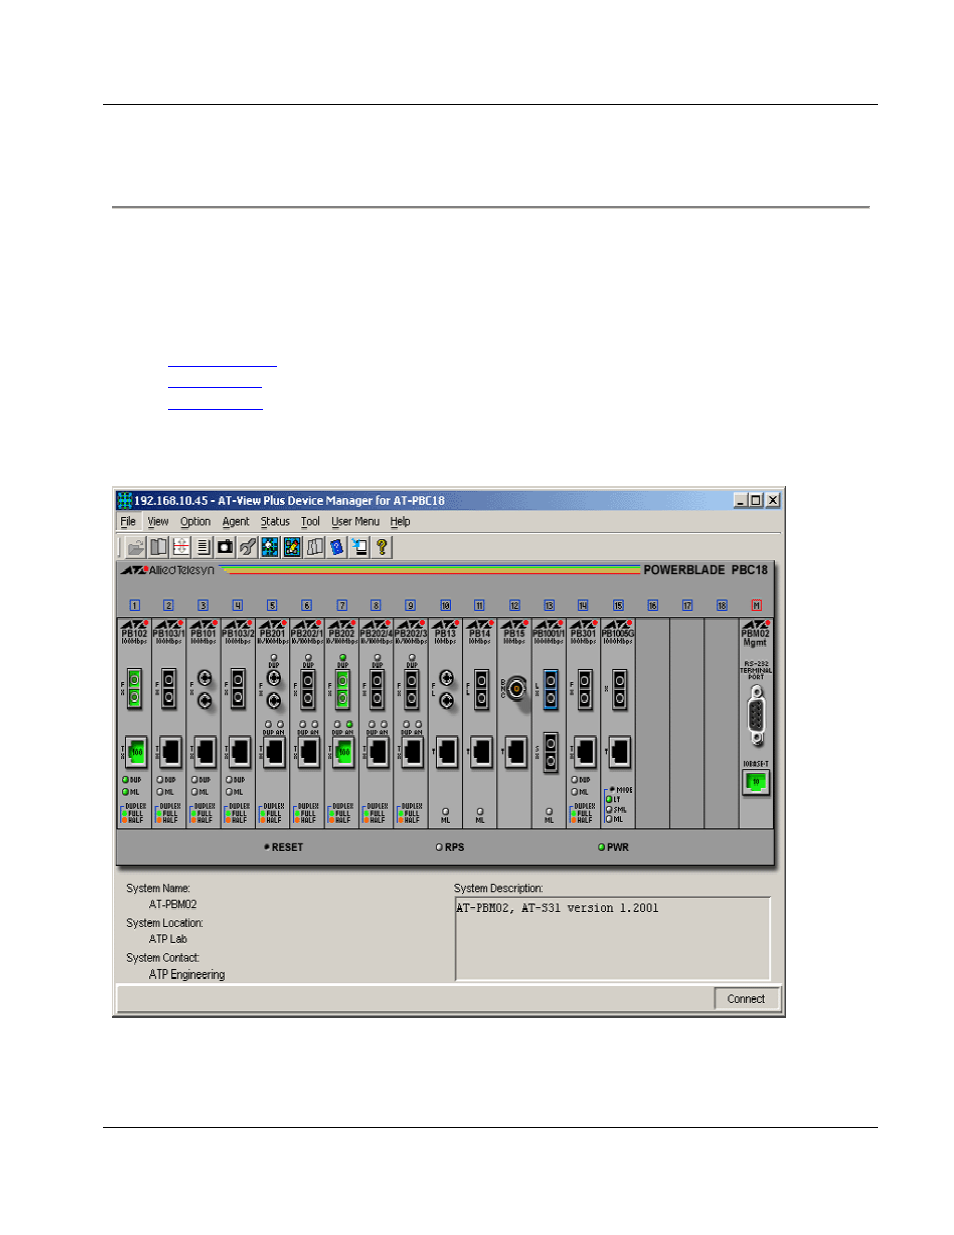Click the PB301 module label
Screen dimensions: 954x1235
pyautogui.click(x=584, y=633)
